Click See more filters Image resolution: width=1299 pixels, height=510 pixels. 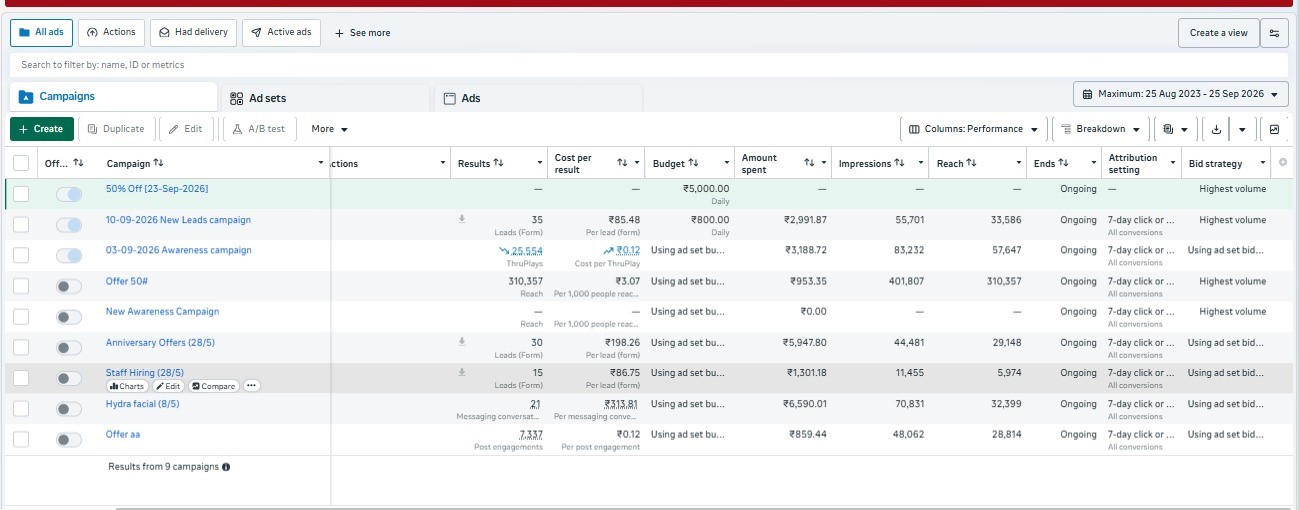pyautogui.click(x=362, y=33)
